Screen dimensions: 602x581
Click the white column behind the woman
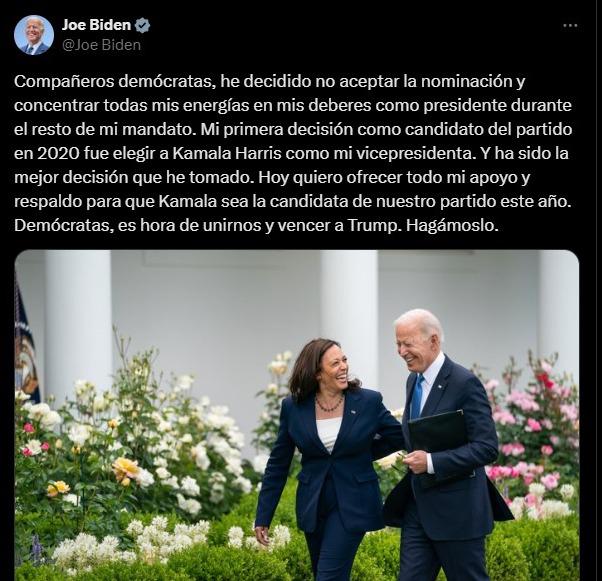pos(348,308)
